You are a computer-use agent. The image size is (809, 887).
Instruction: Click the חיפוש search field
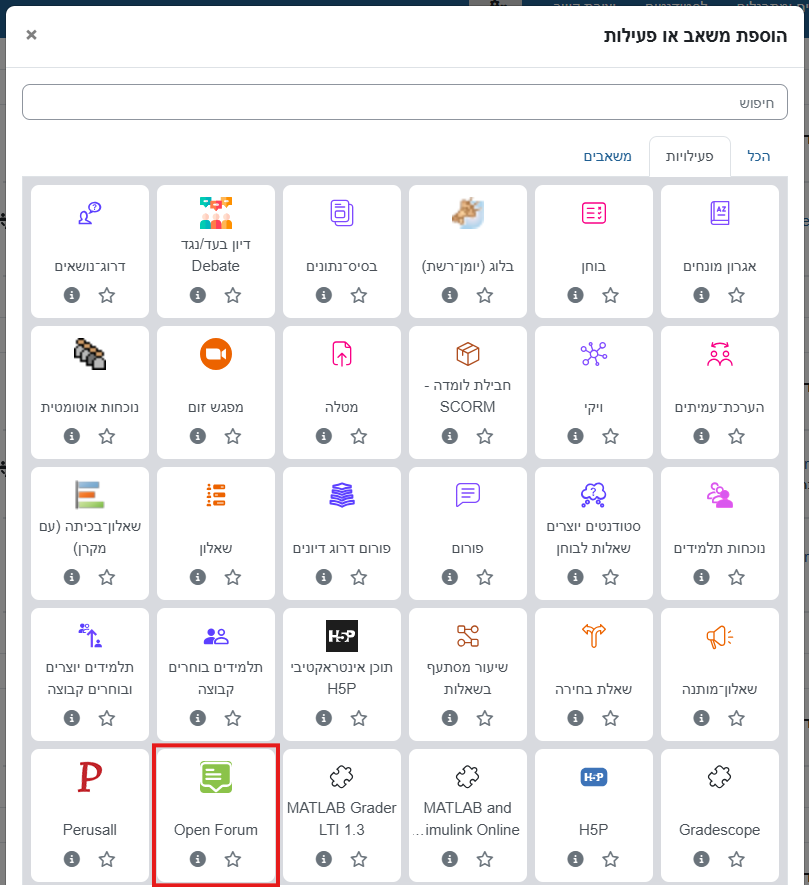click(x=404, y=103)
